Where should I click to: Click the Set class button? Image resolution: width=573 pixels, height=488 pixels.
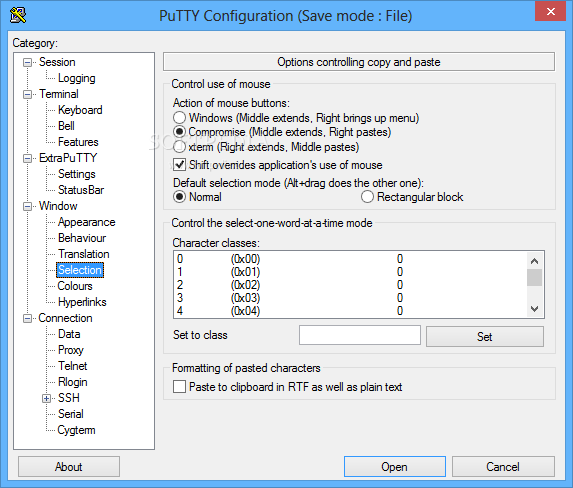pyautogui.click(x=485, y=336)
